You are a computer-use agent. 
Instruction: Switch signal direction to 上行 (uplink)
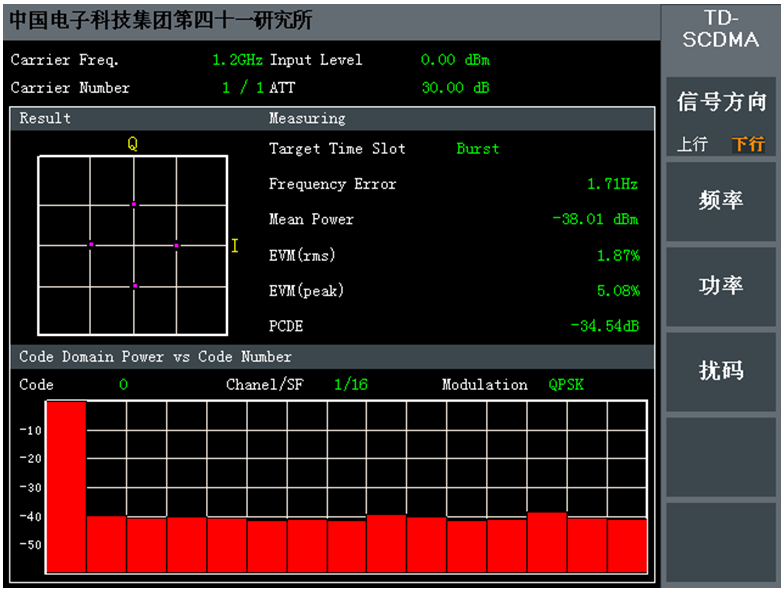[x=692, y=145]
